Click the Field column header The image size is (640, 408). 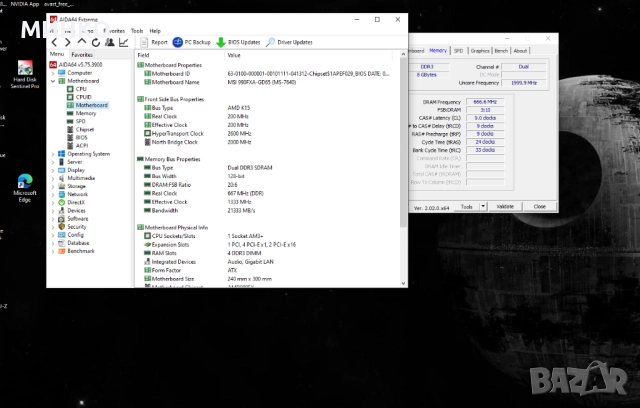tap(179, 55)
